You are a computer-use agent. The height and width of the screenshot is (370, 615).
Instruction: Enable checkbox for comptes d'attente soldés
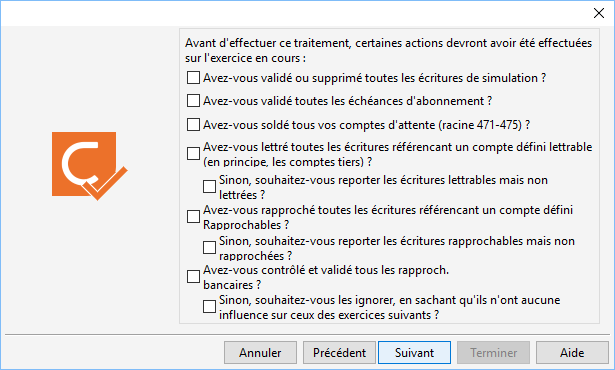click(193, 125)
